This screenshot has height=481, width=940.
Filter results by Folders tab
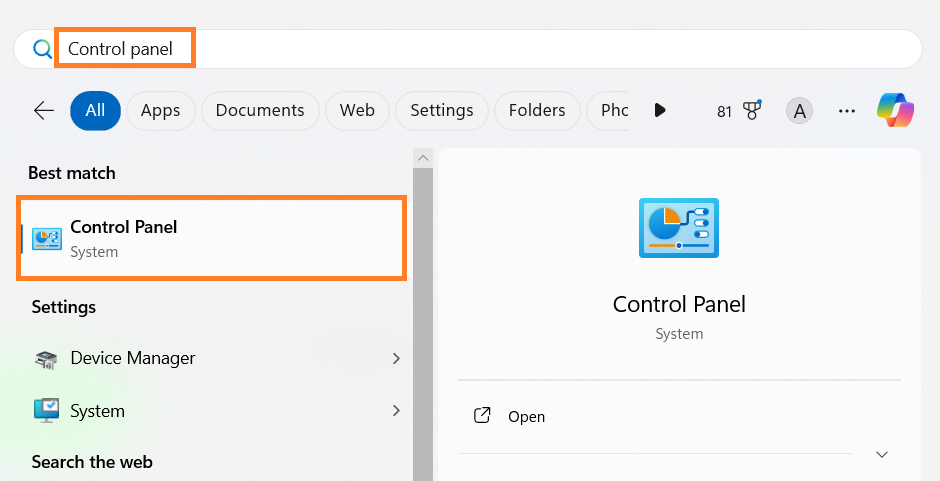coord(537,110)
